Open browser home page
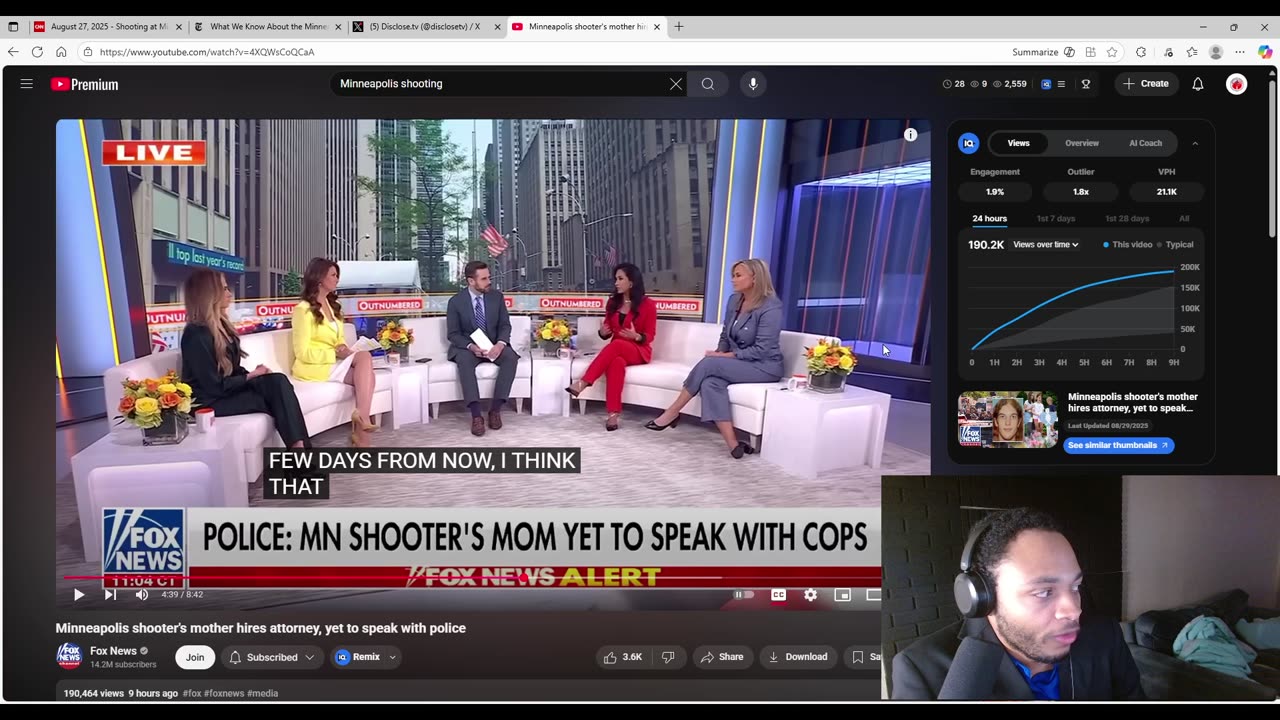The height and width of the screenshot is (720, 1280). point(61,52)
